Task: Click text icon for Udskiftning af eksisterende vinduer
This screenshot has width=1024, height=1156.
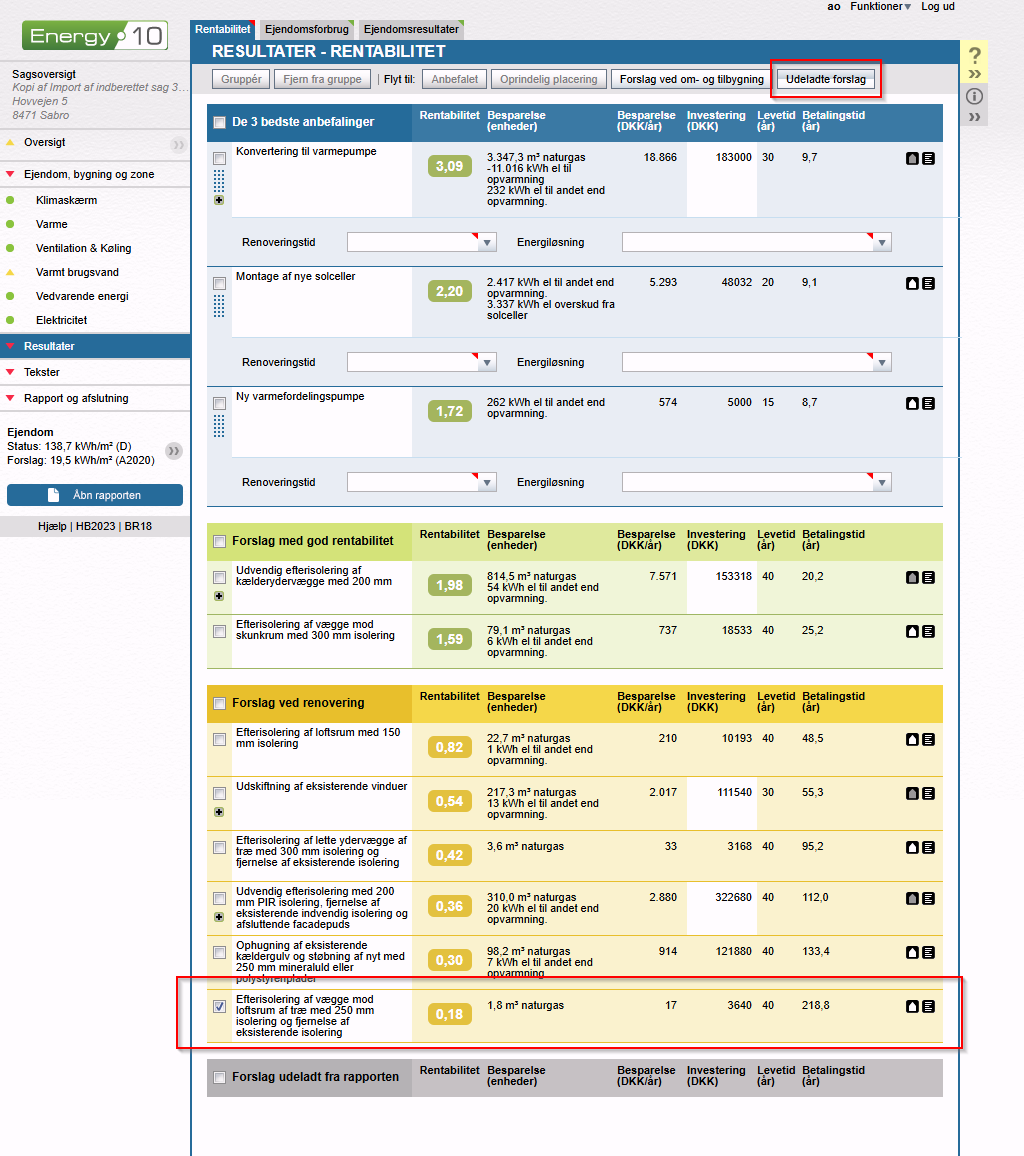Action: click(928, 793)
